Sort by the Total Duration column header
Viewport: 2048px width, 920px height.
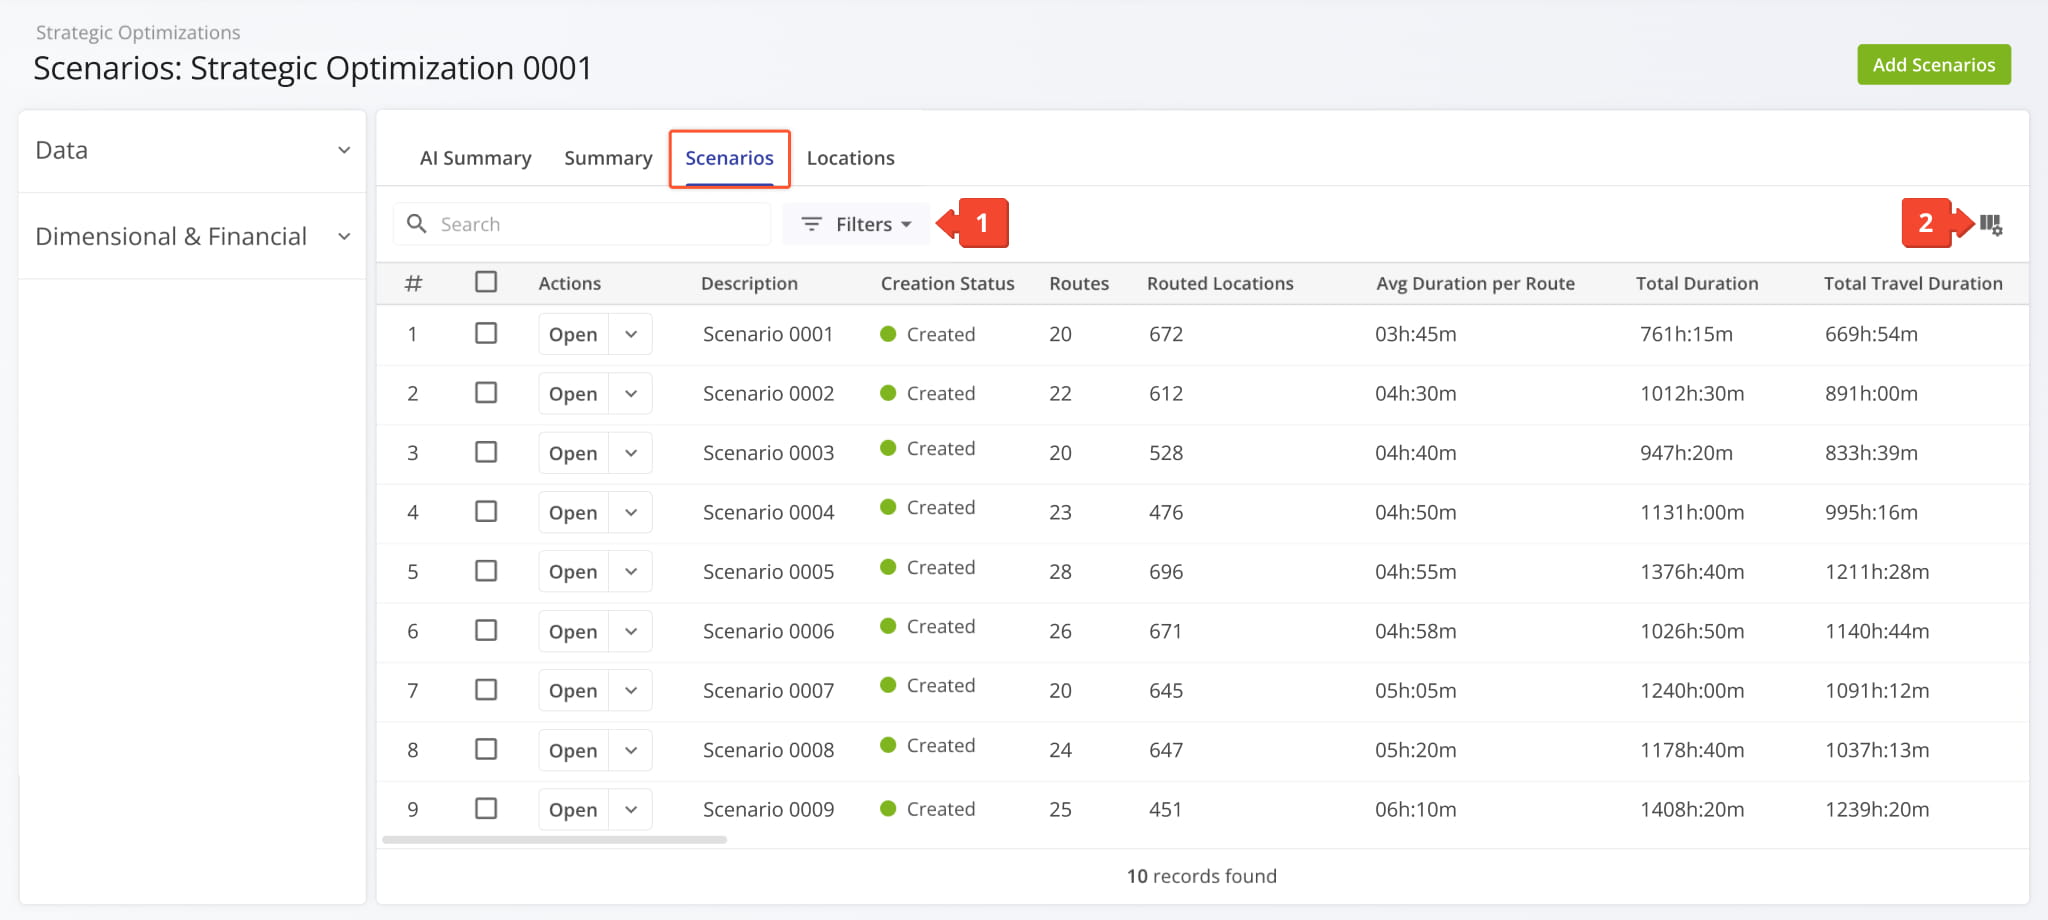pos(1697,283)
